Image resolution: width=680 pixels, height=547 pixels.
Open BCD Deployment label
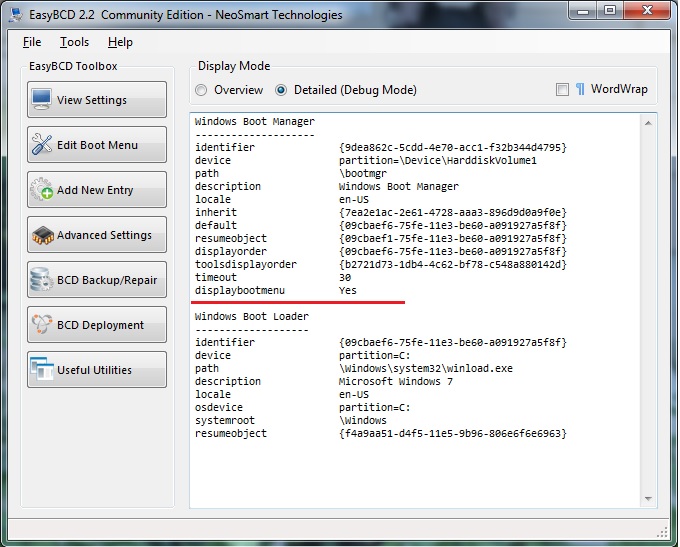[x=100, y=325]
